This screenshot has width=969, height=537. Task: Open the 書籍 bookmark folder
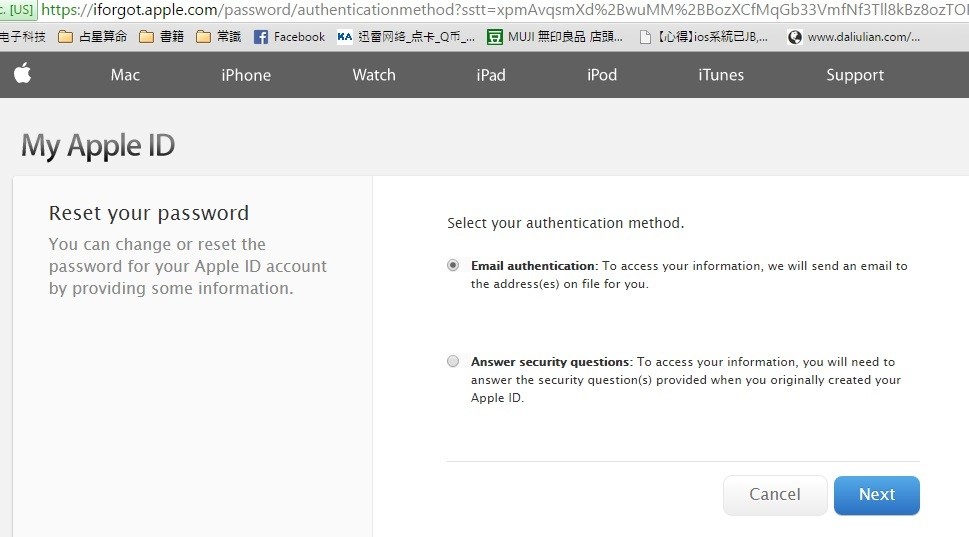pyautogui.click(x=161, y=37)
